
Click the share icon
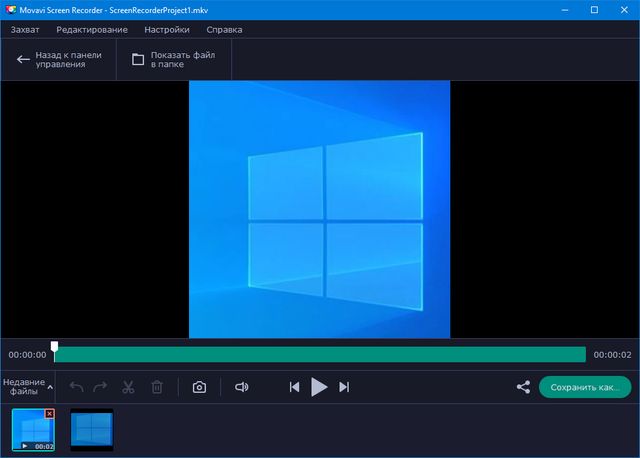(523, 387)
